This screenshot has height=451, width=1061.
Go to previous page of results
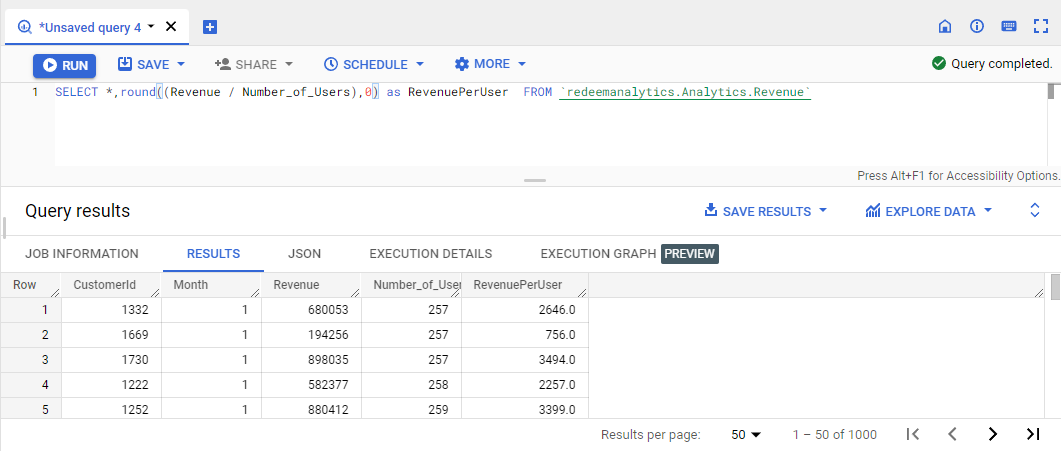953,434
